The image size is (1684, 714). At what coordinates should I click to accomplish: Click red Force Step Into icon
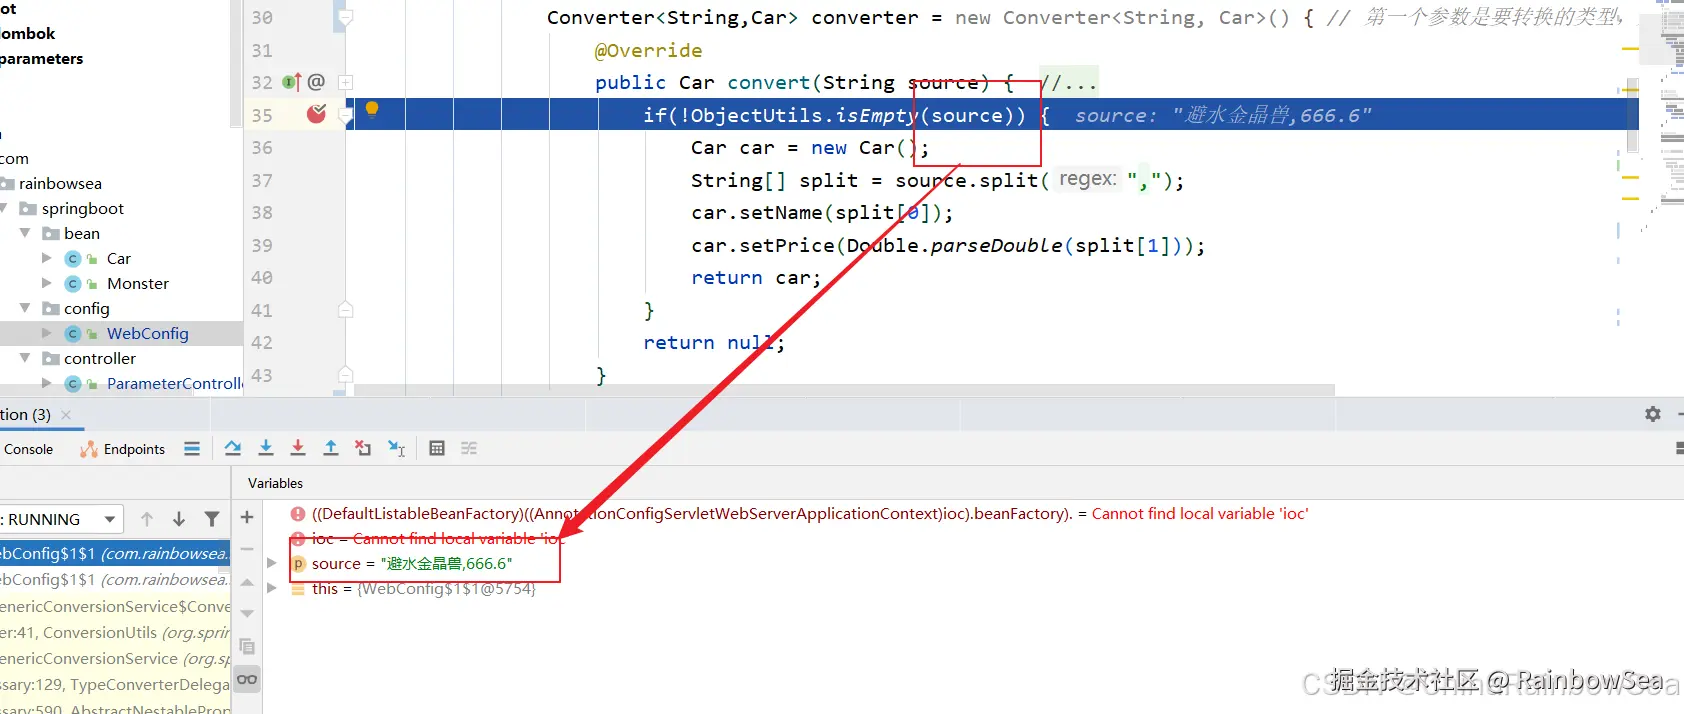click(x=298, y=448)
